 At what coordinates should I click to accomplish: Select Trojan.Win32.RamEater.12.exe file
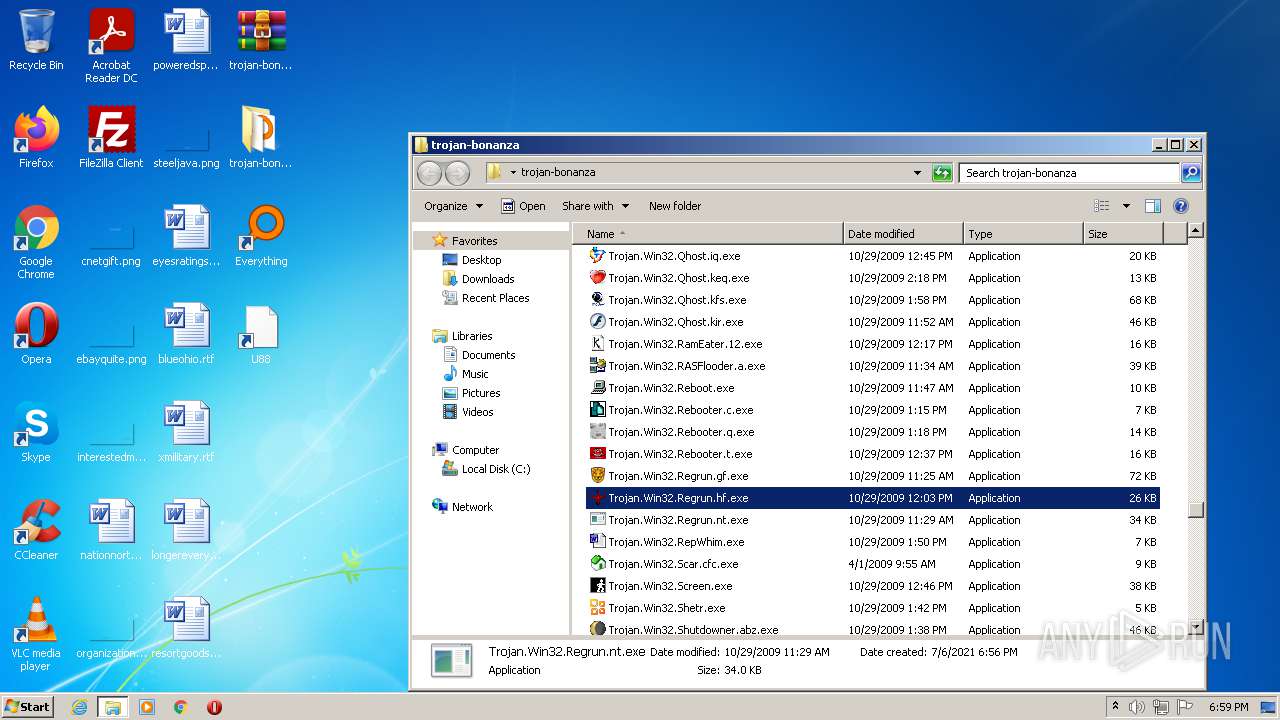[x=872, y=344]
